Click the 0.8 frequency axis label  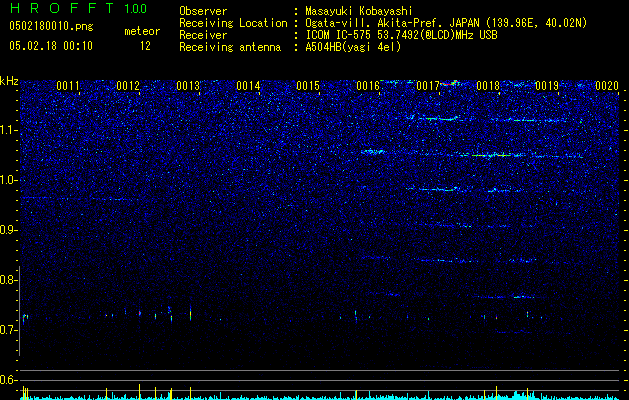[9, 280]
